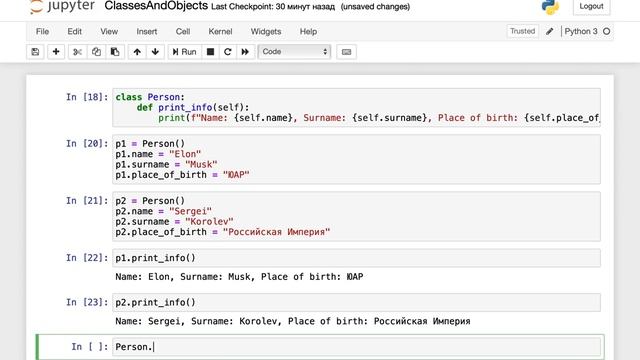Image resolution: width=640 pixels, height=360 pixels.
Task: Click the output line for Elon Musk
Action: 239,277
